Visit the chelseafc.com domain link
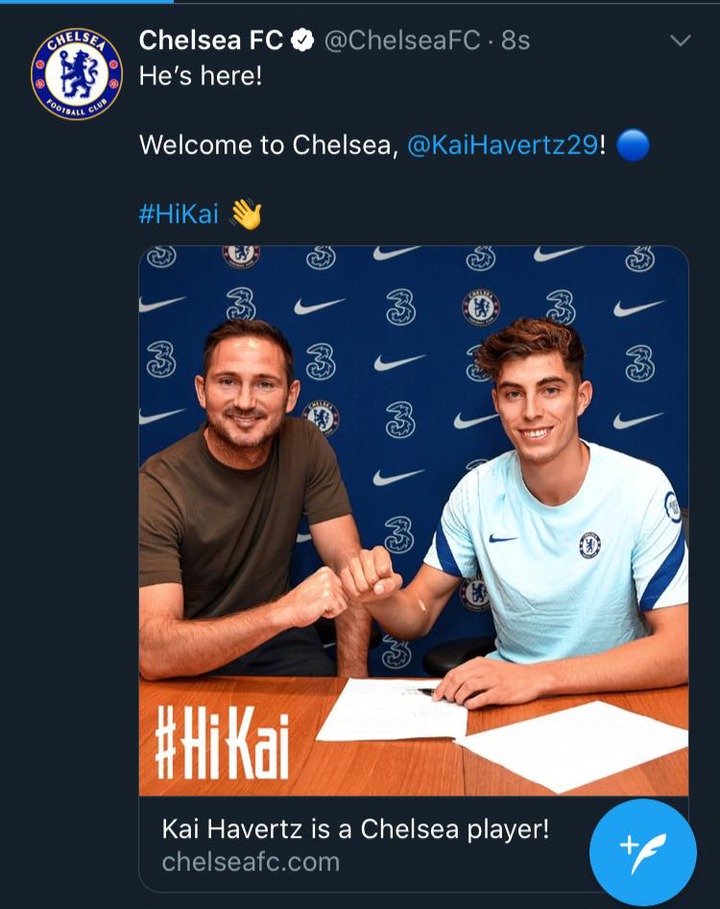 (x=250, y=861)
